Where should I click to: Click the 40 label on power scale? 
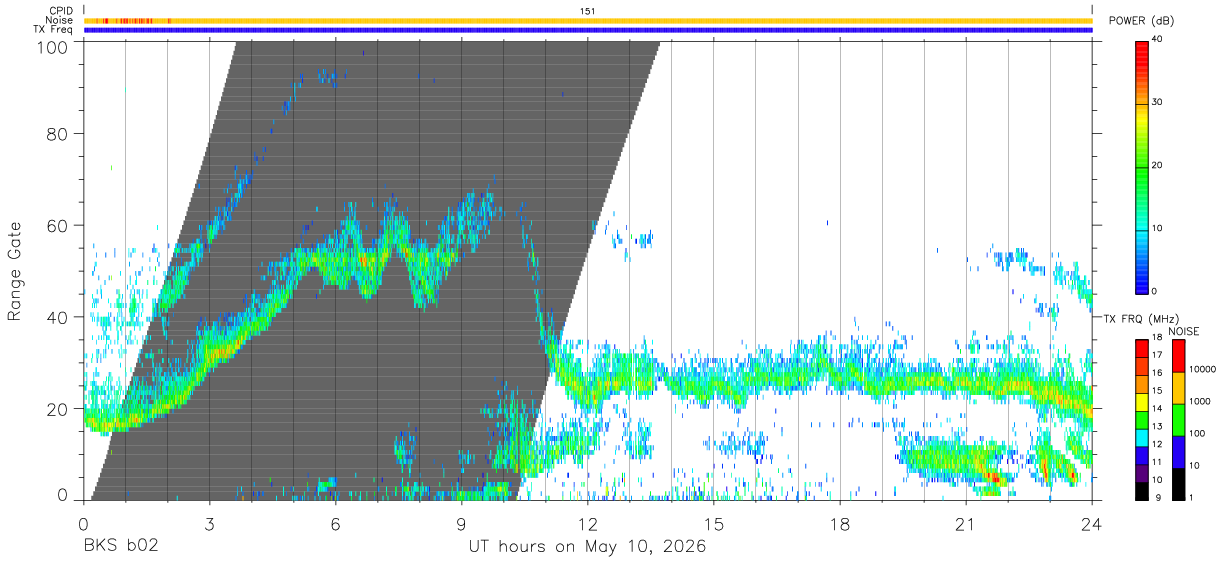tap(1158, 40)
